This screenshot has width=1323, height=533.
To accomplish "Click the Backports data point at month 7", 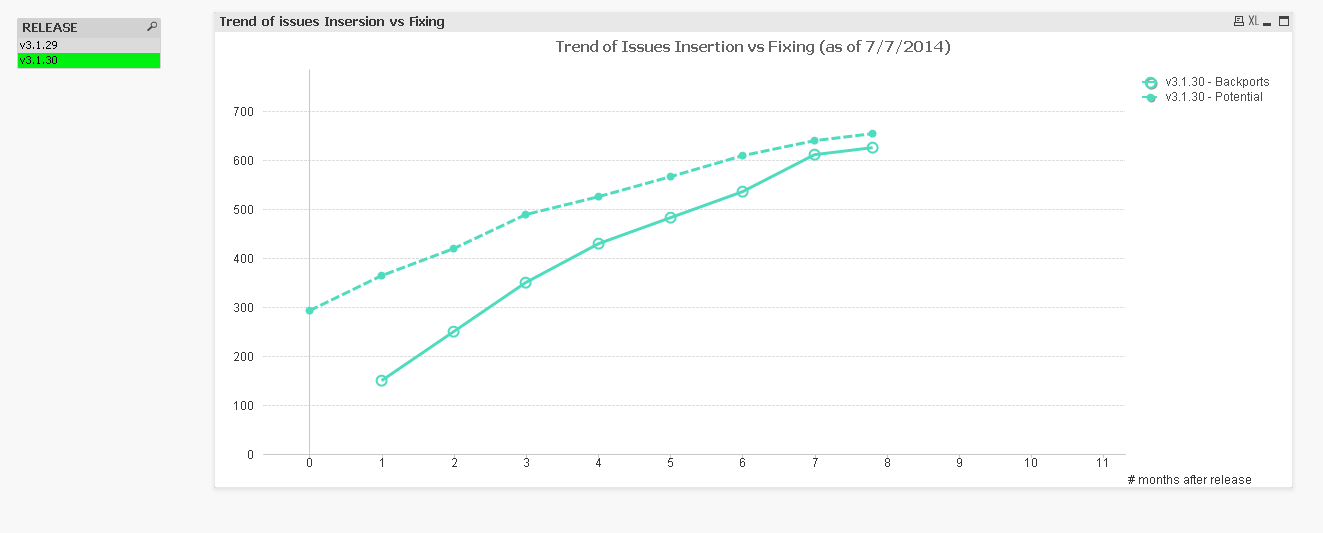I will click(x=814, y=154).
